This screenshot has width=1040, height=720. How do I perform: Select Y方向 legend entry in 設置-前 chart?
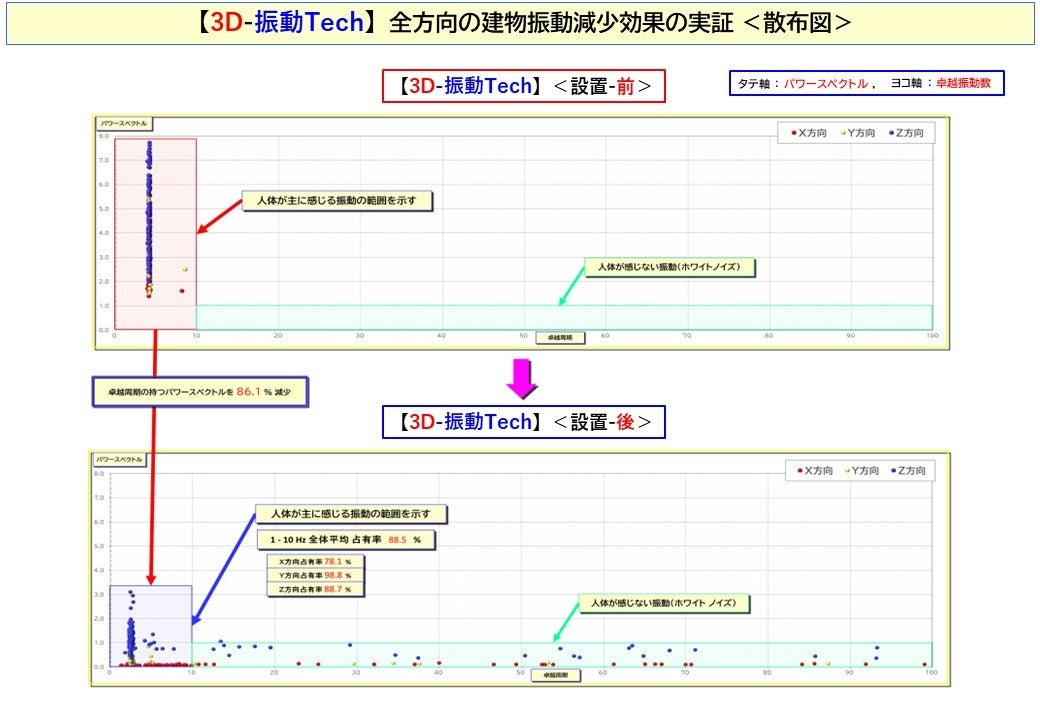coord(858,133)
